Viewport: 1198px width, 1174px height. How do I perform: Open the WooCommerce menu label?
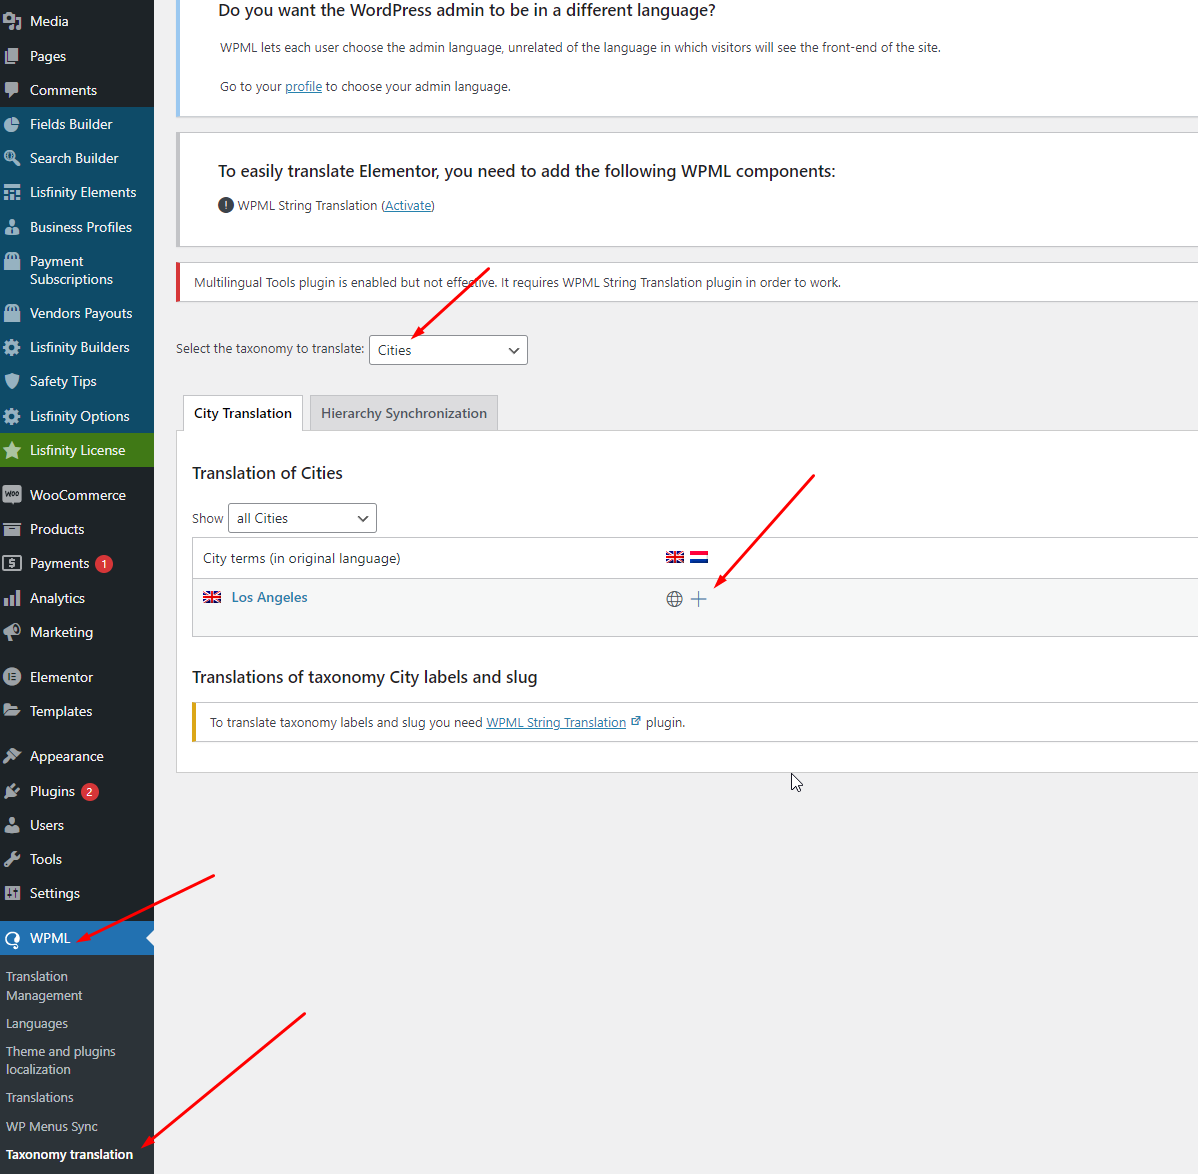pos(78,495)
